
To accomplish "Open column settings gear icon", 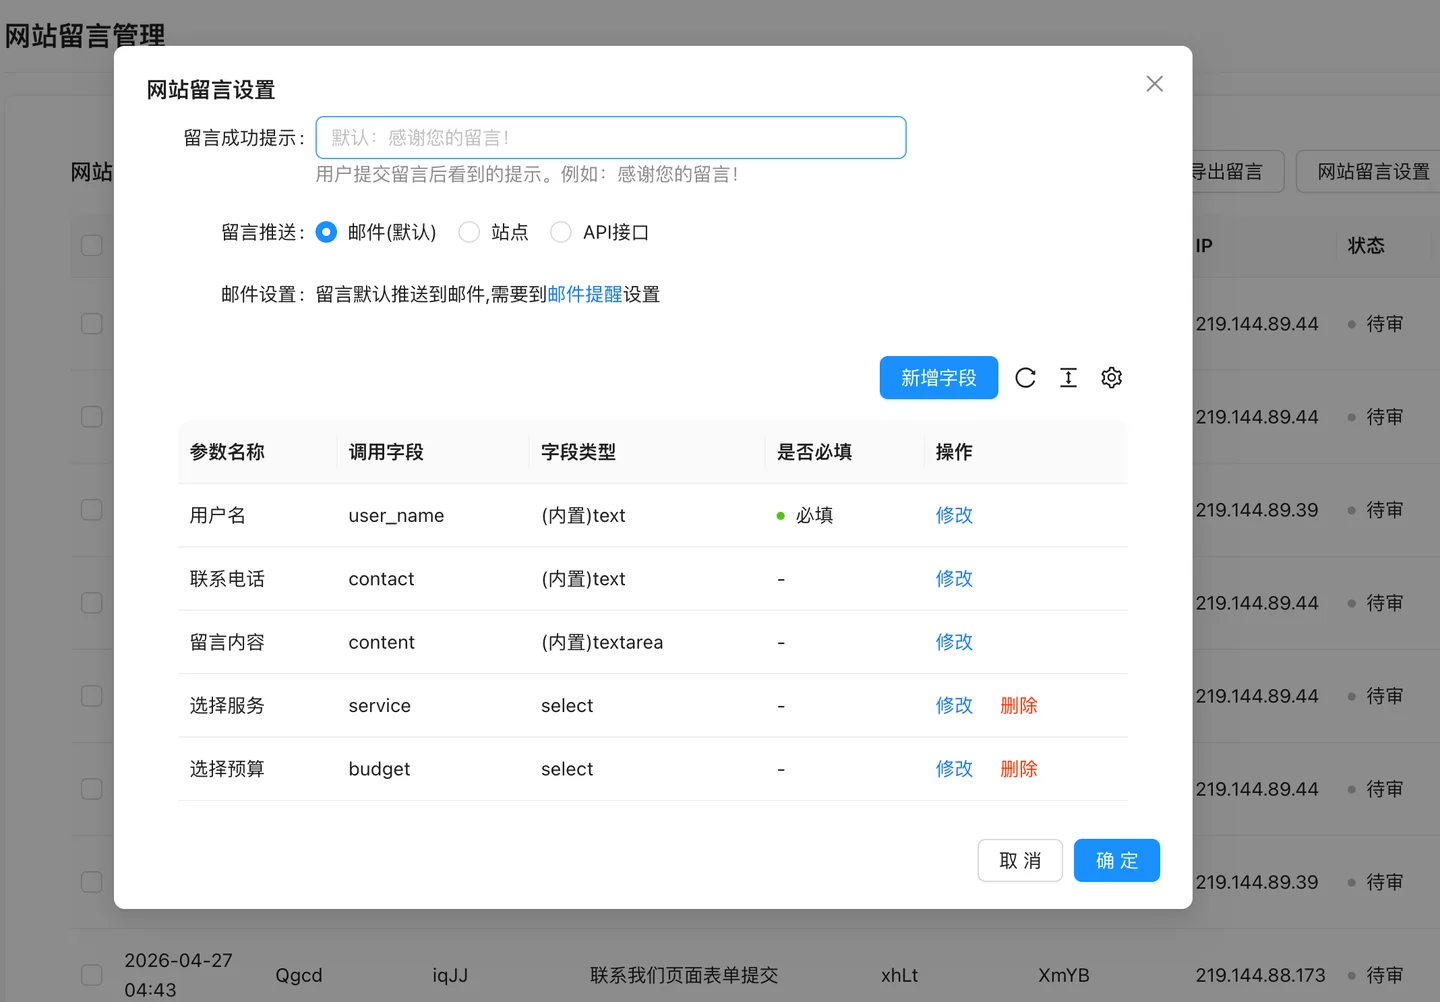I will [1111, 378].
